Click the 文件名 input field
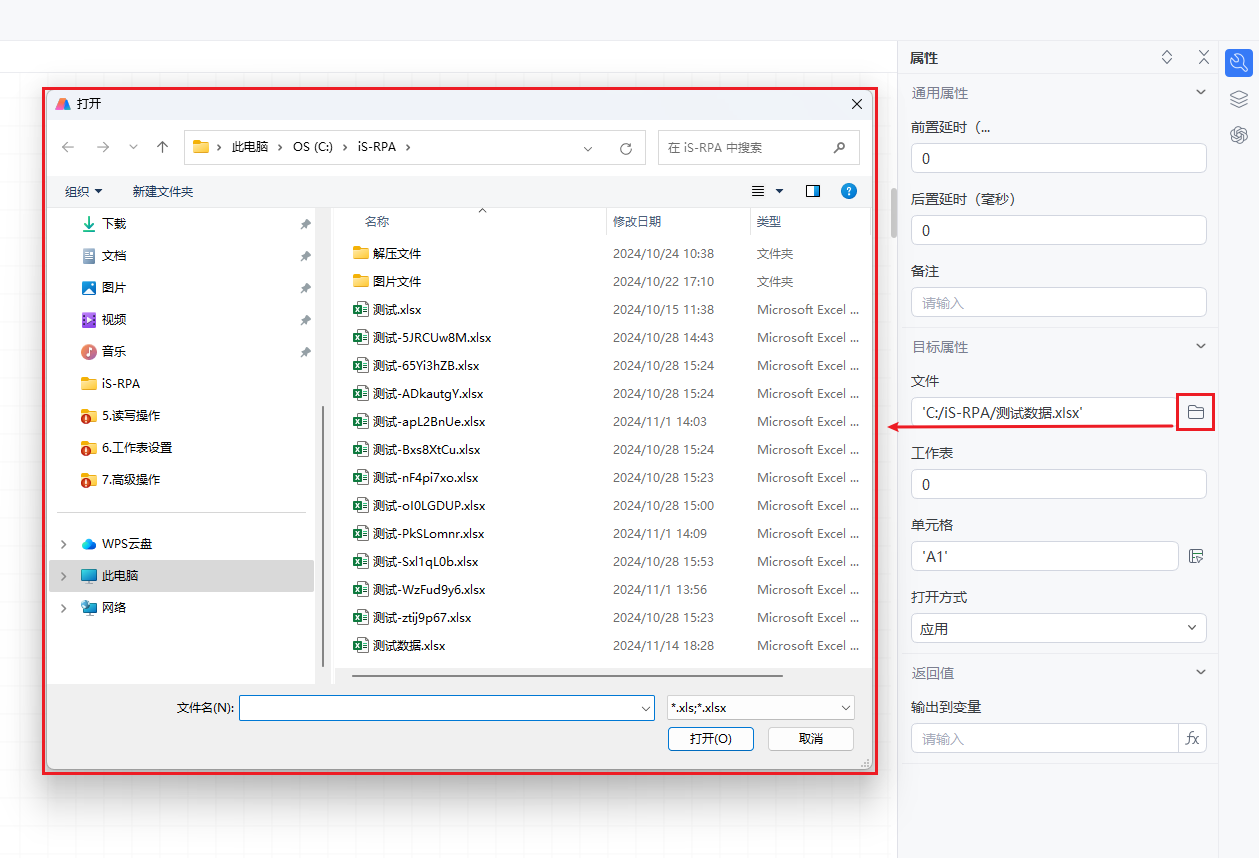The height and width of the screenshot is (858, 1259). click(440, 708)
